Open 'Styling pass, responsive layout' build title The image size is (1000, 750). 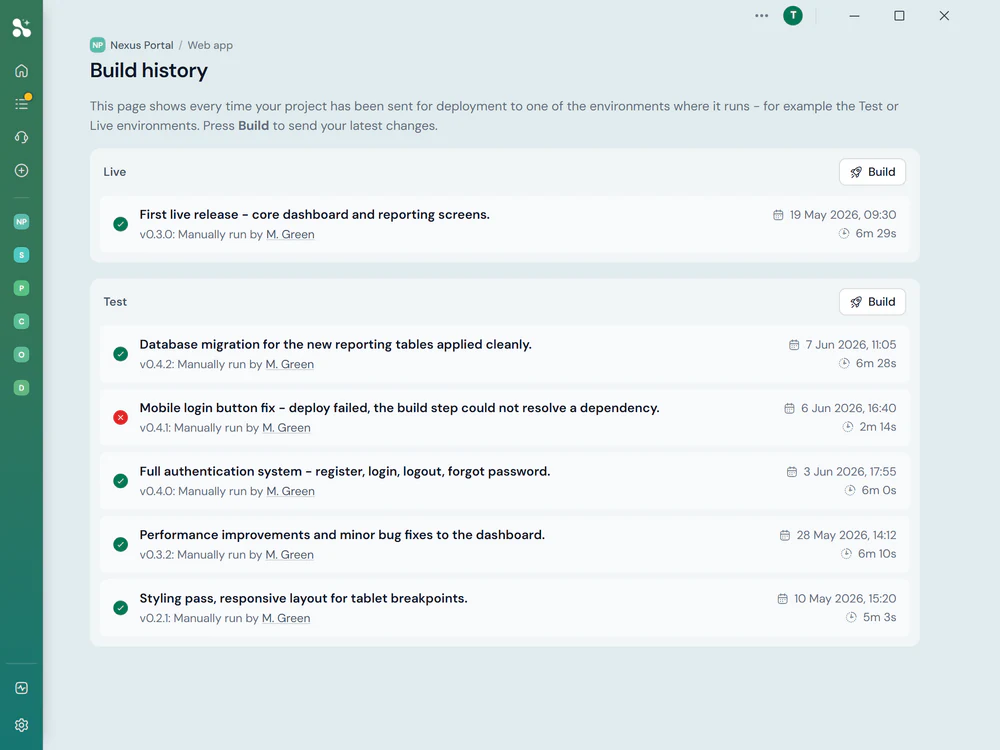(304, 598)
